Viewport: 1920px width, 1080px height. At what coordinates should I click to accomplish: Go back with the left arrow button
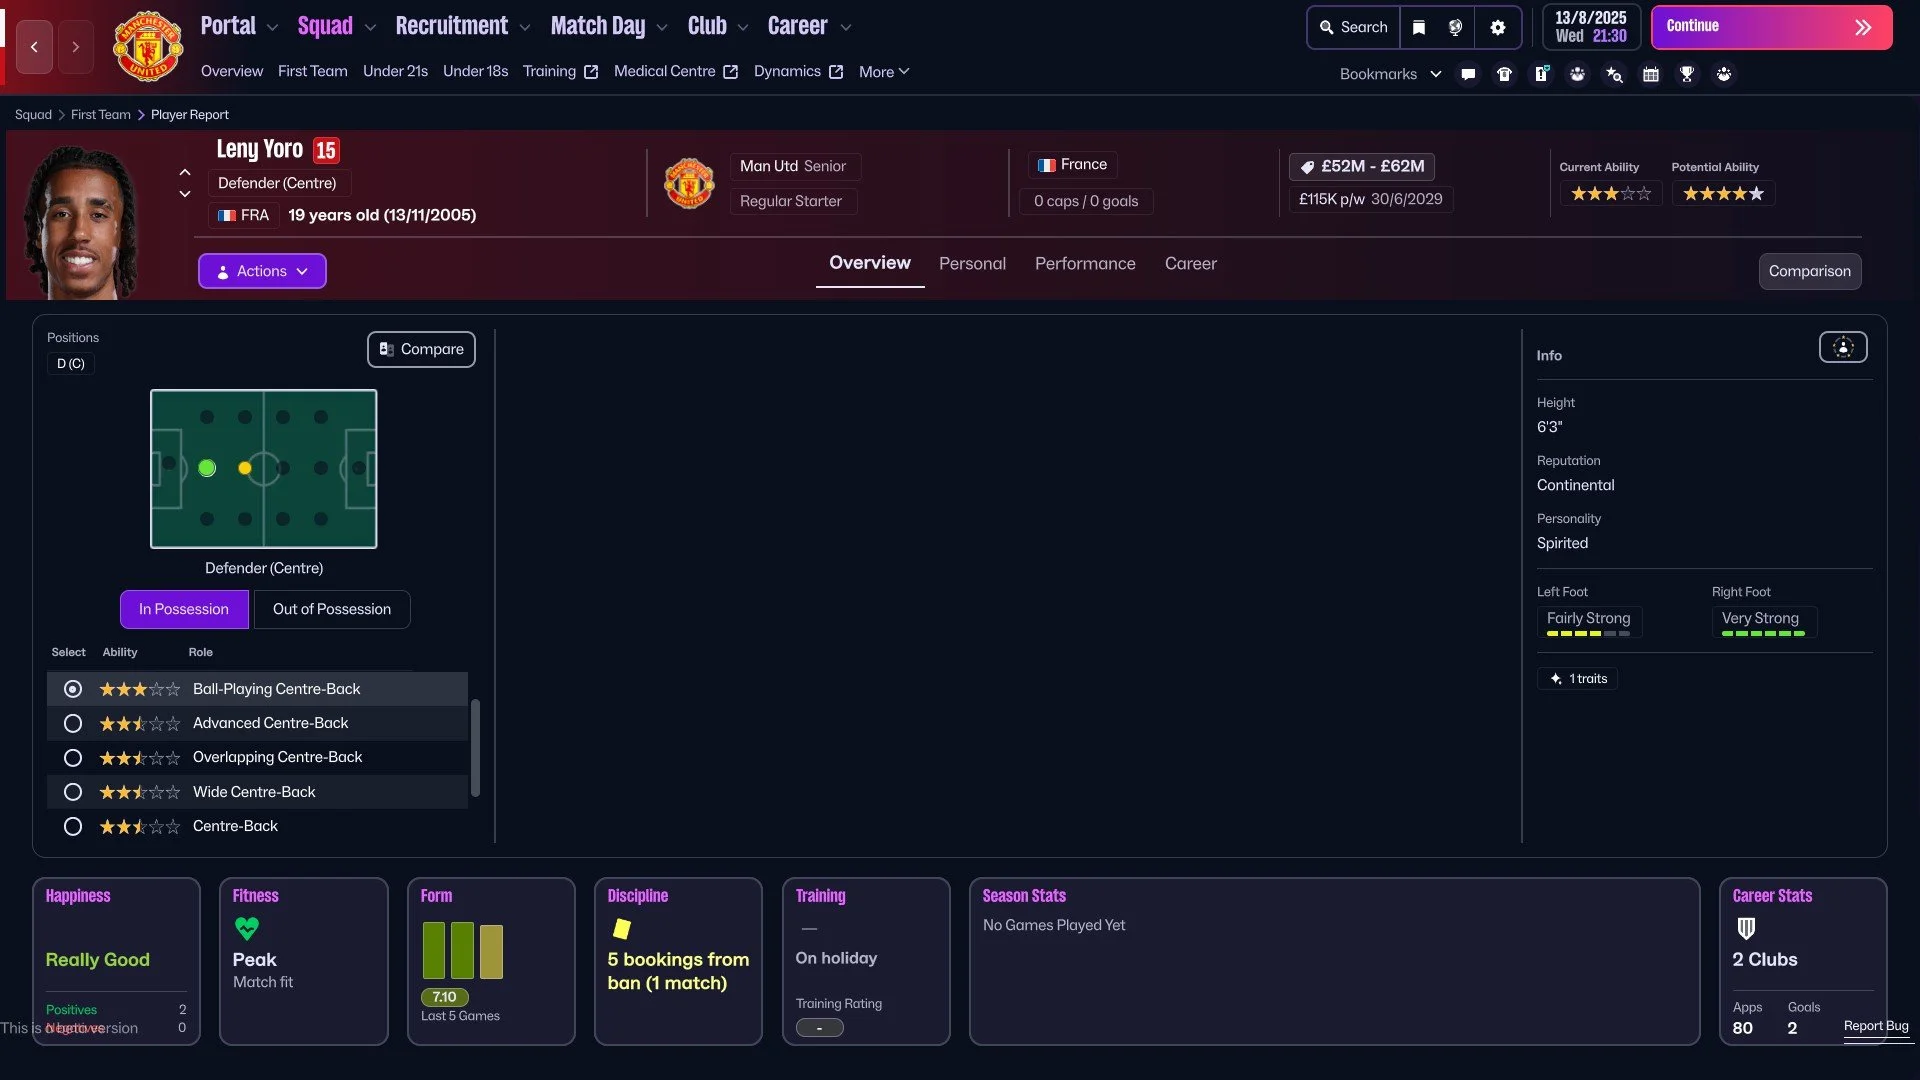[x=34, y=47]
